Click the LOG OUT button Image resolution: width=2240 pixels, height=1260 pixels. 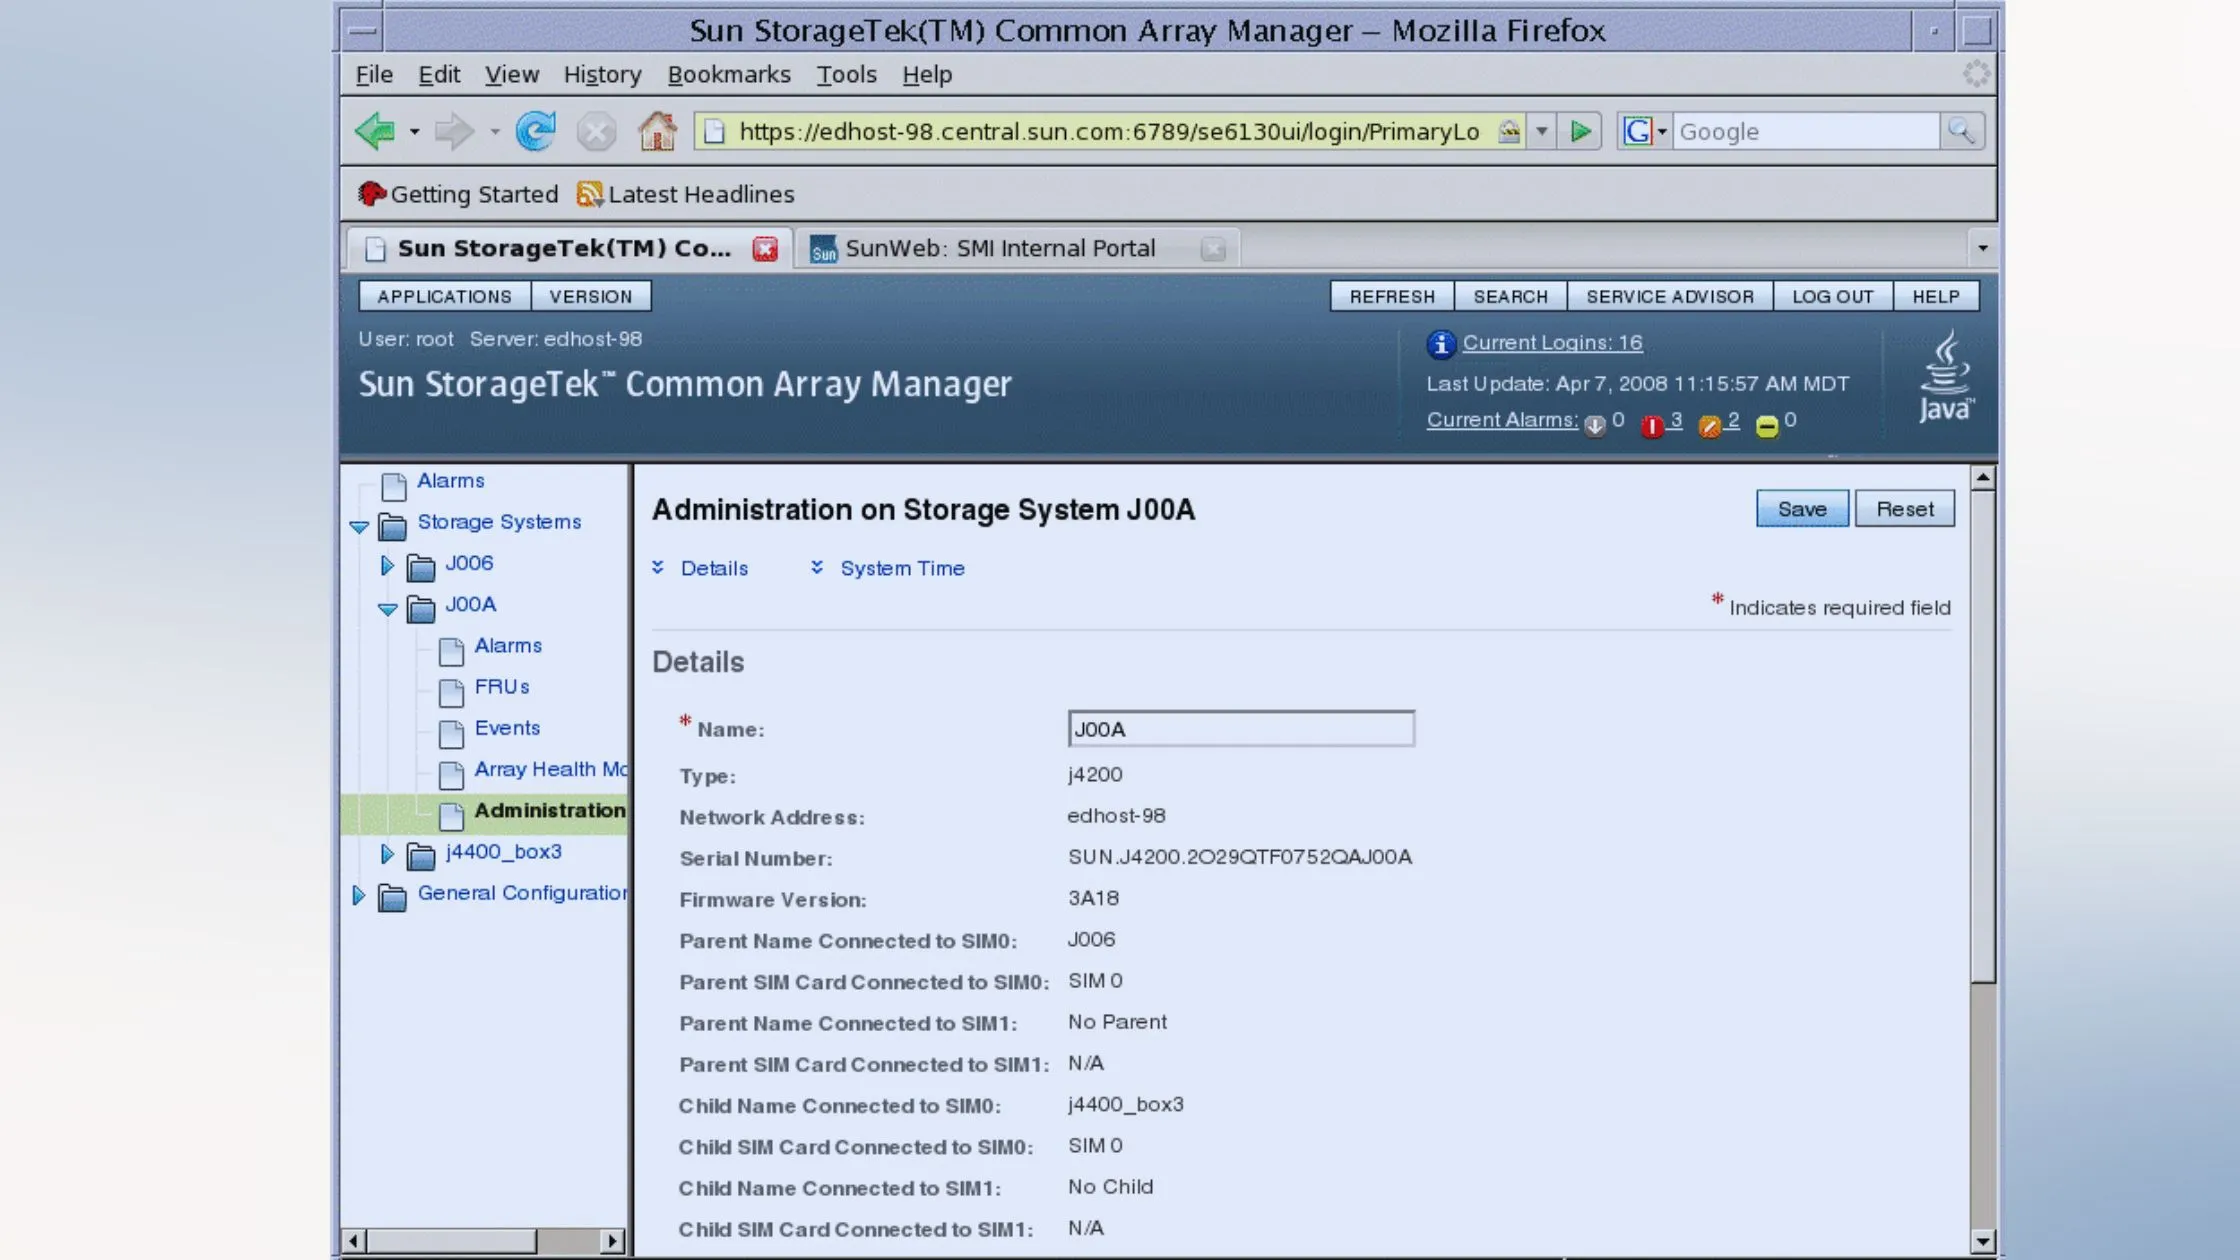pos(1832,297)
